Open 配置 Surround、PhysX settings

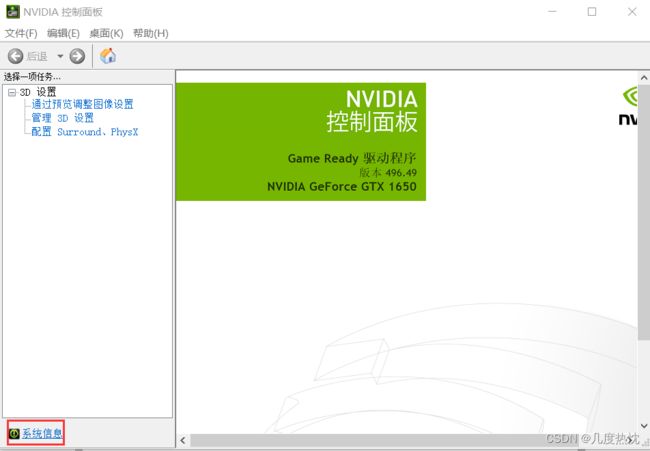point(84,132)
